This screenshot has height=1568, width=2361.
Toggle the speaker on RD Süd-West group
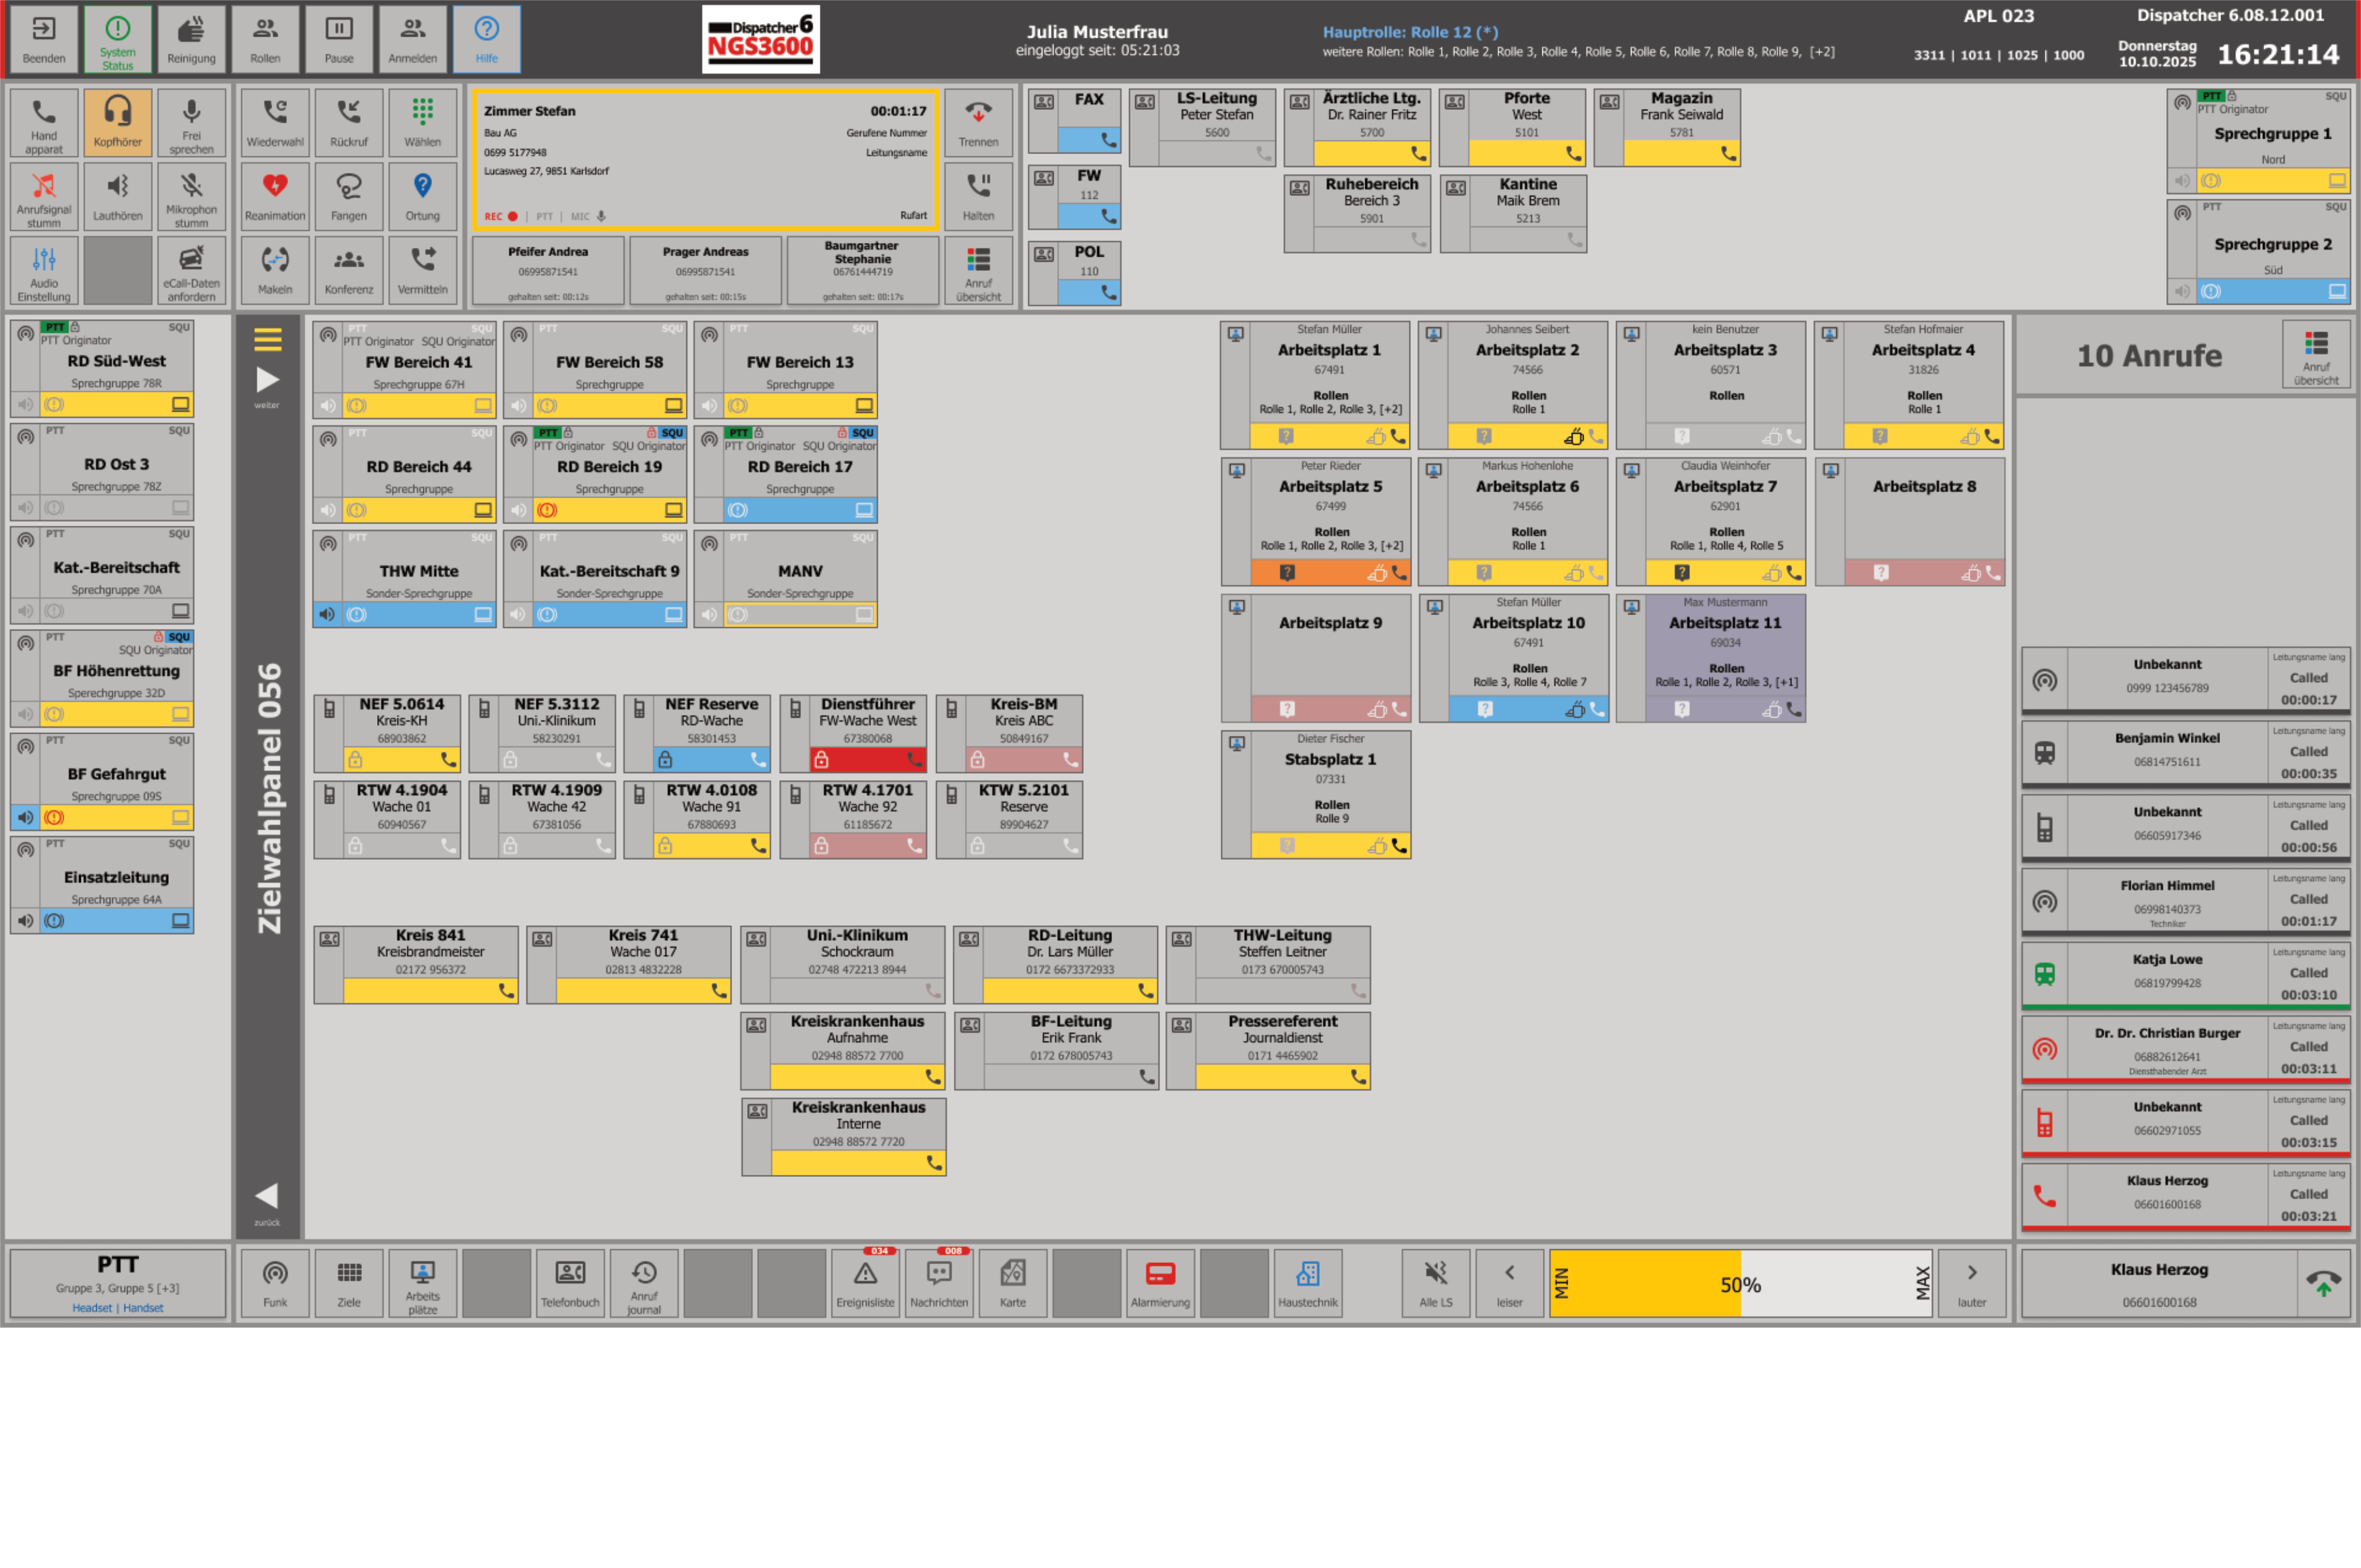[26, 404]
